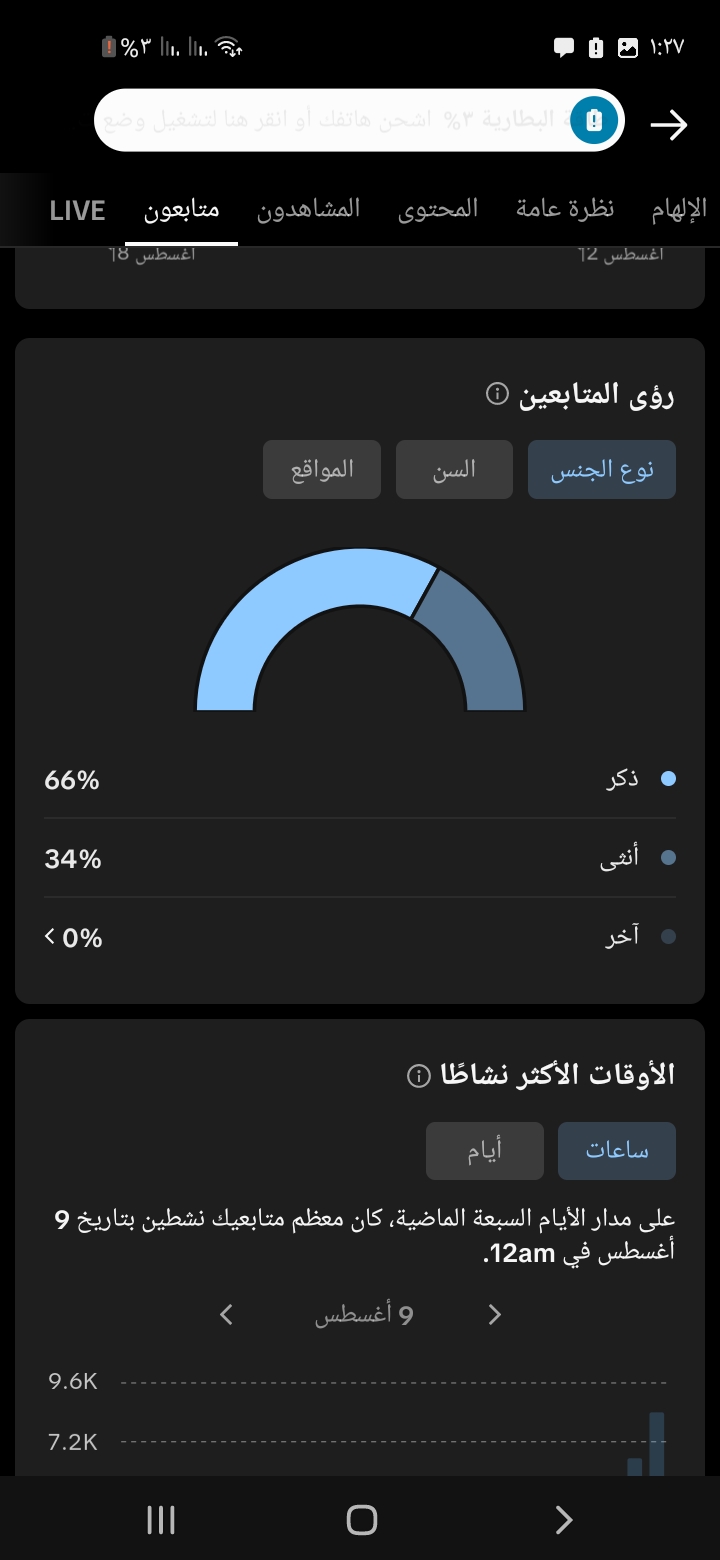
Task: Tap the info icon beside الأوقات الأكثر نشاطًا
Action: coord(419,1076)
